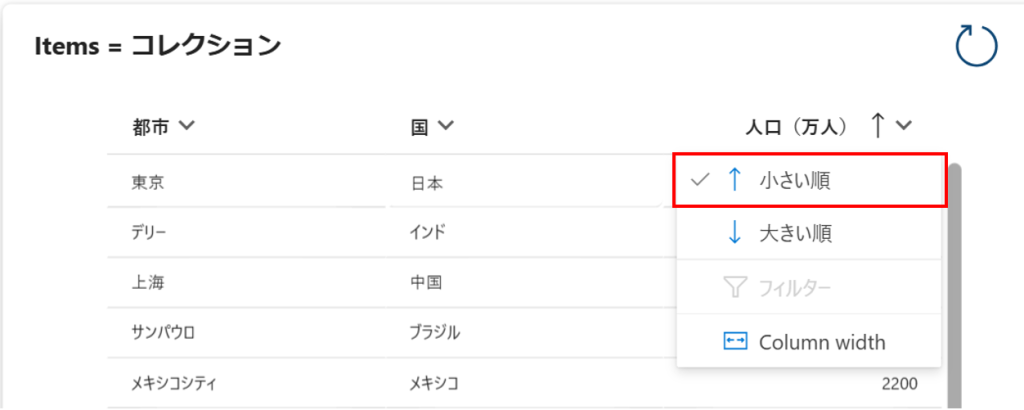Toggle the checkmark next to 小さい順
The image size is (1024, 410).
[701, 180]
